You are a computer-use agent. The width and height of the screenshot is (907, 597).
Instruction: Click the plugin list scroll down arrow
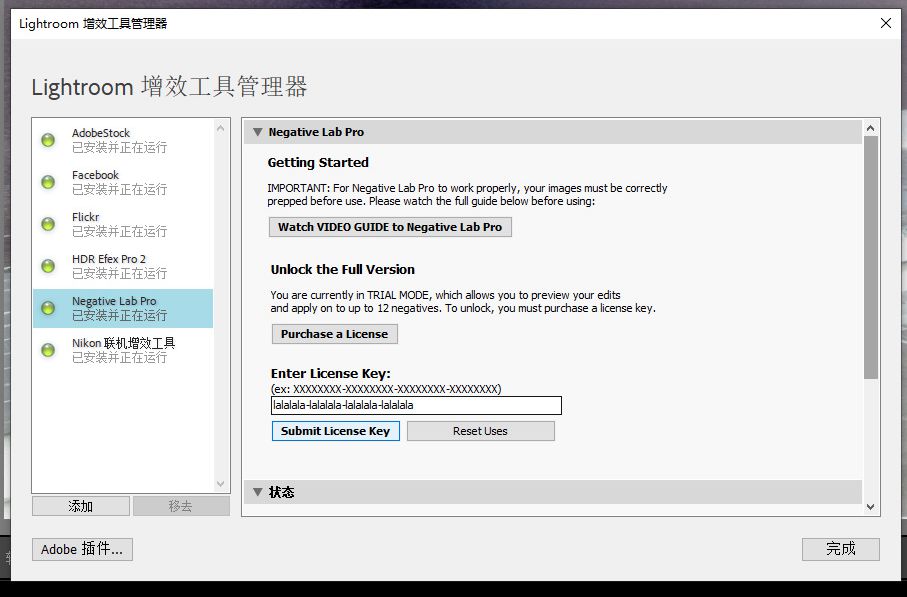click(x=220, y=484)
